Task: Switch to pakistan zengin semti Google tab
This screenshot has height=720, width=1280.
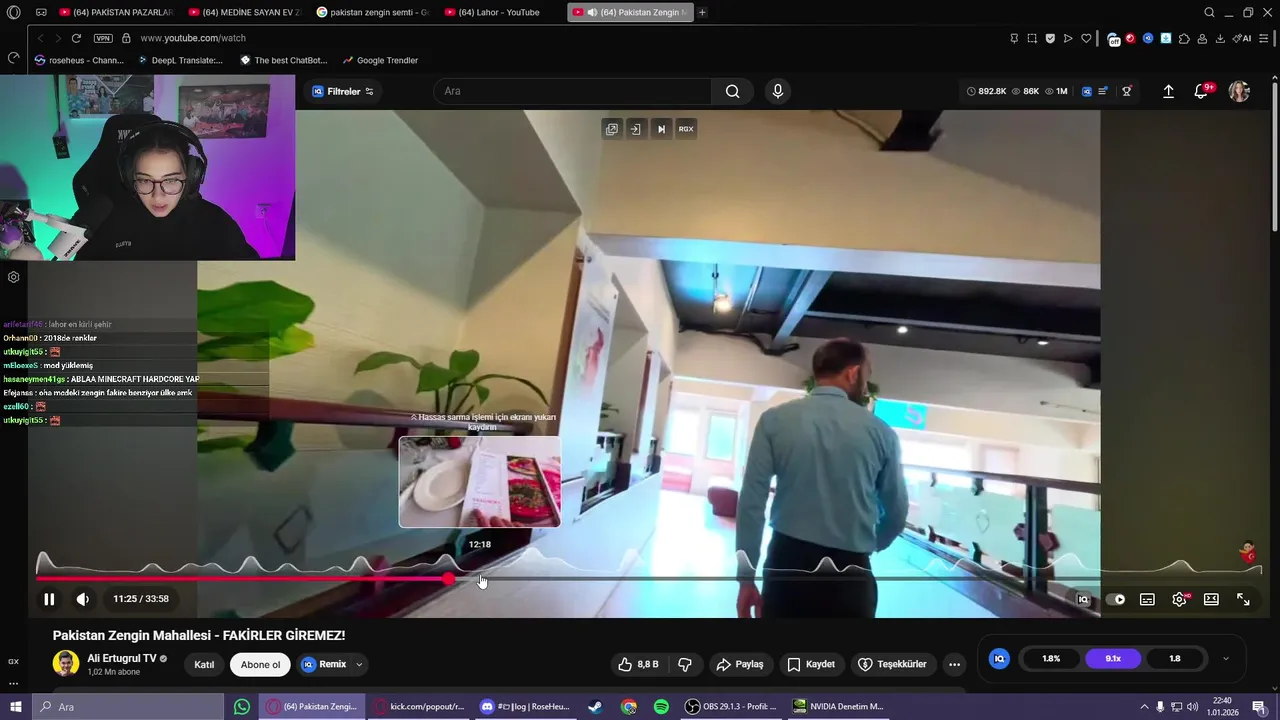Action: click(372, 12)
